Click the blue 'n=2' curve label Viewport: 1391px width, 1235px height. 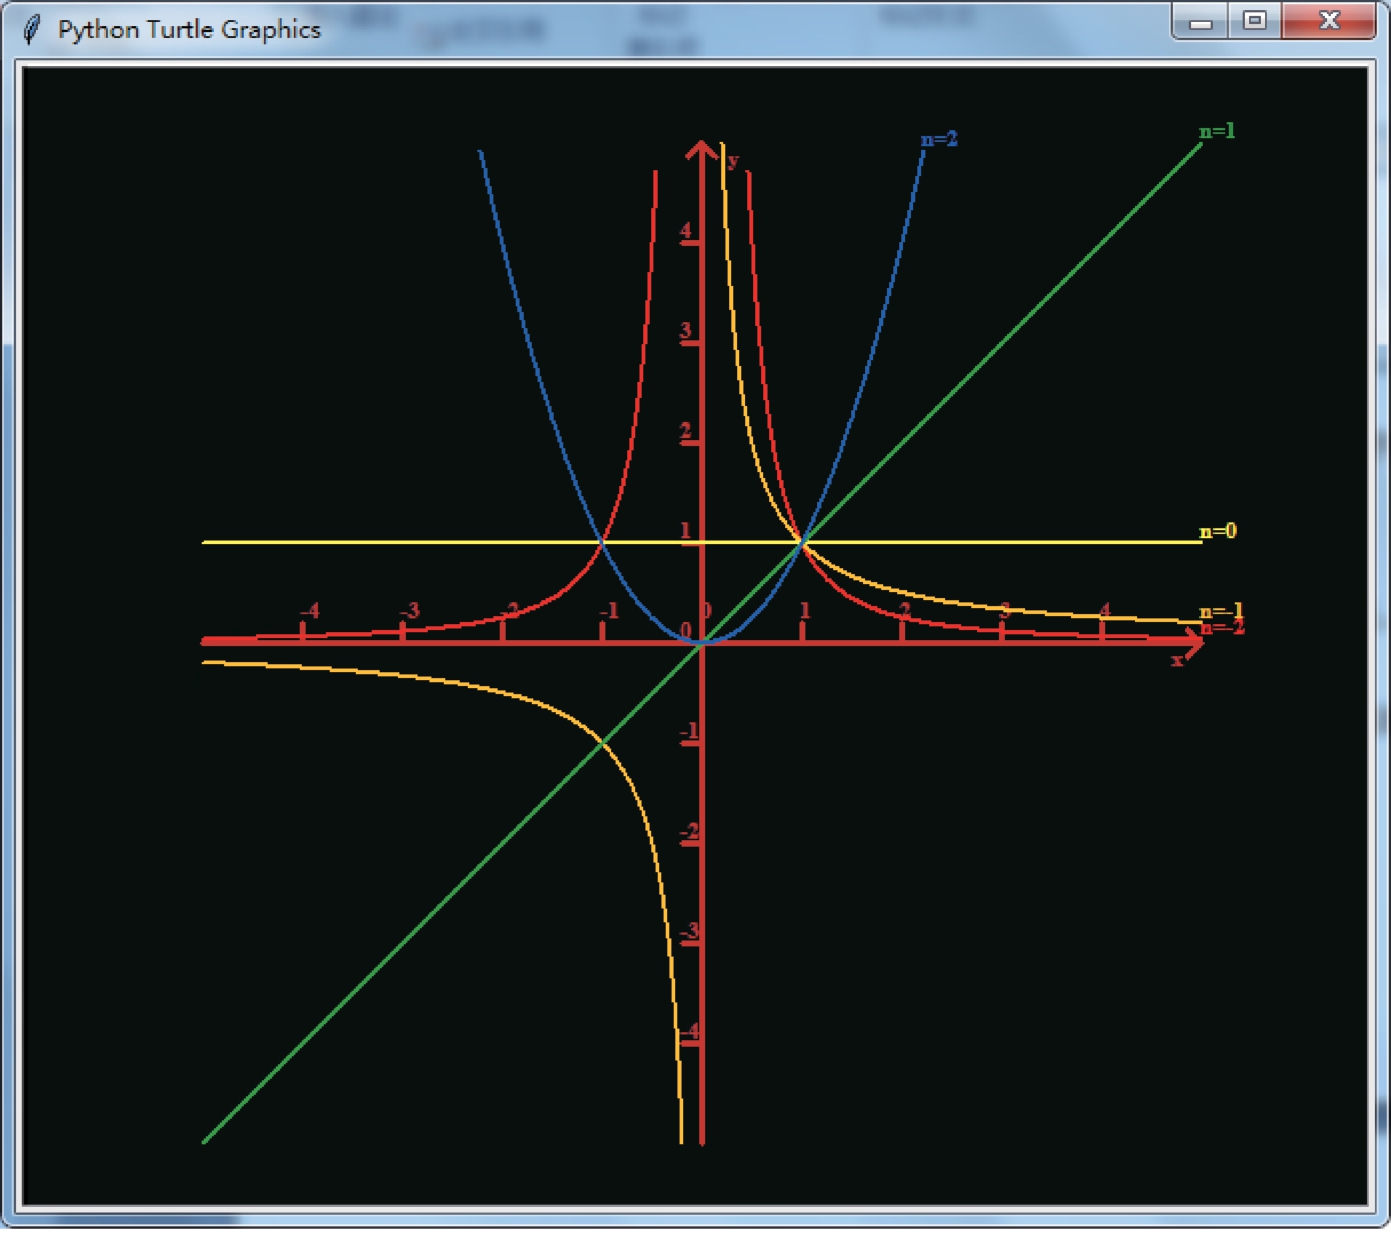tap(939, 139)
